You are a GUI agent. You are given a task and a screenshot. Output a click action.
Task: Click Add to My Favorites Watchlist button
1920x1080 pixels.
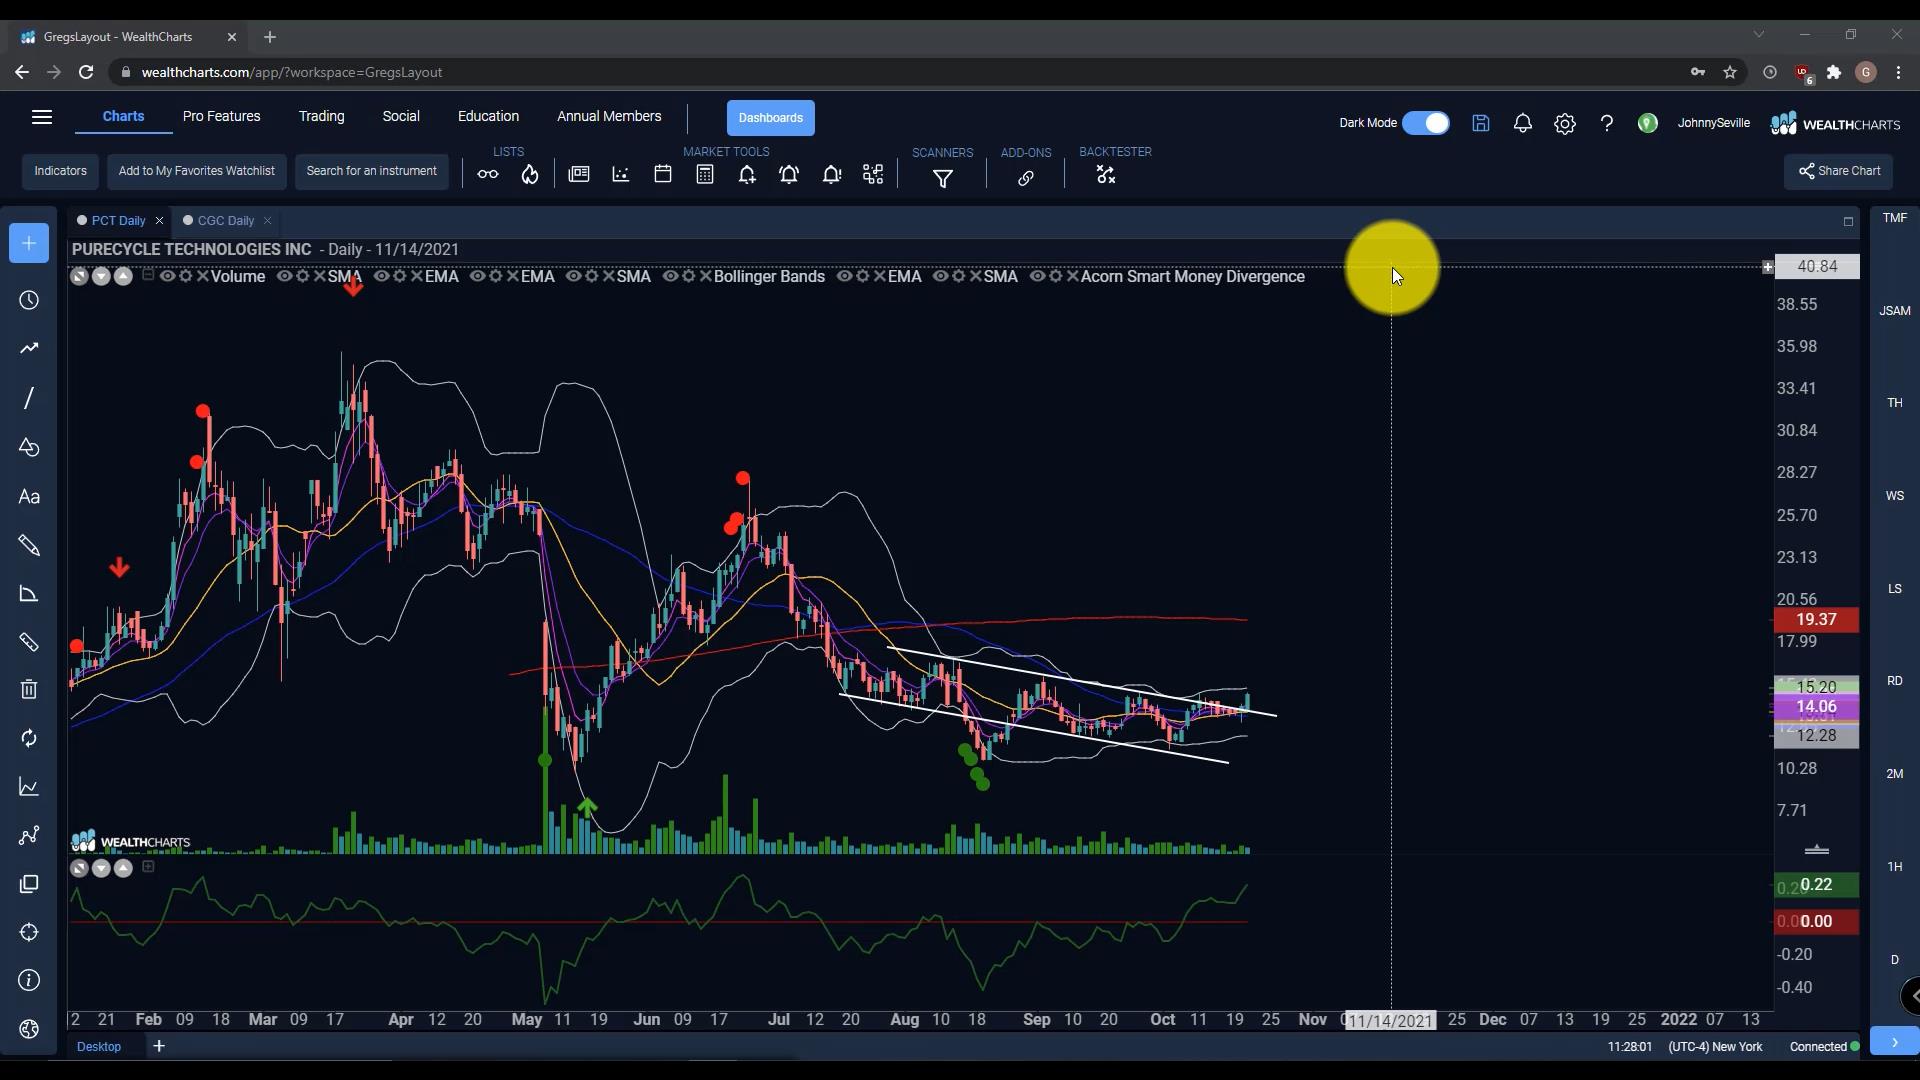click(196, 171)
